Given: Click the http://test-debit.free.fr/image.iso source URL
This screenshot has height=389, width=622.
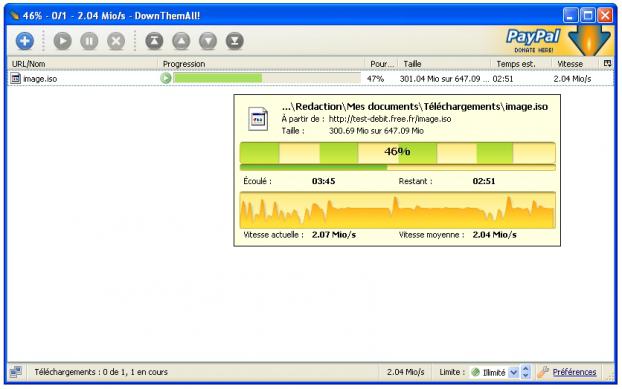Looking at the screenshot, I should (390, 119).
